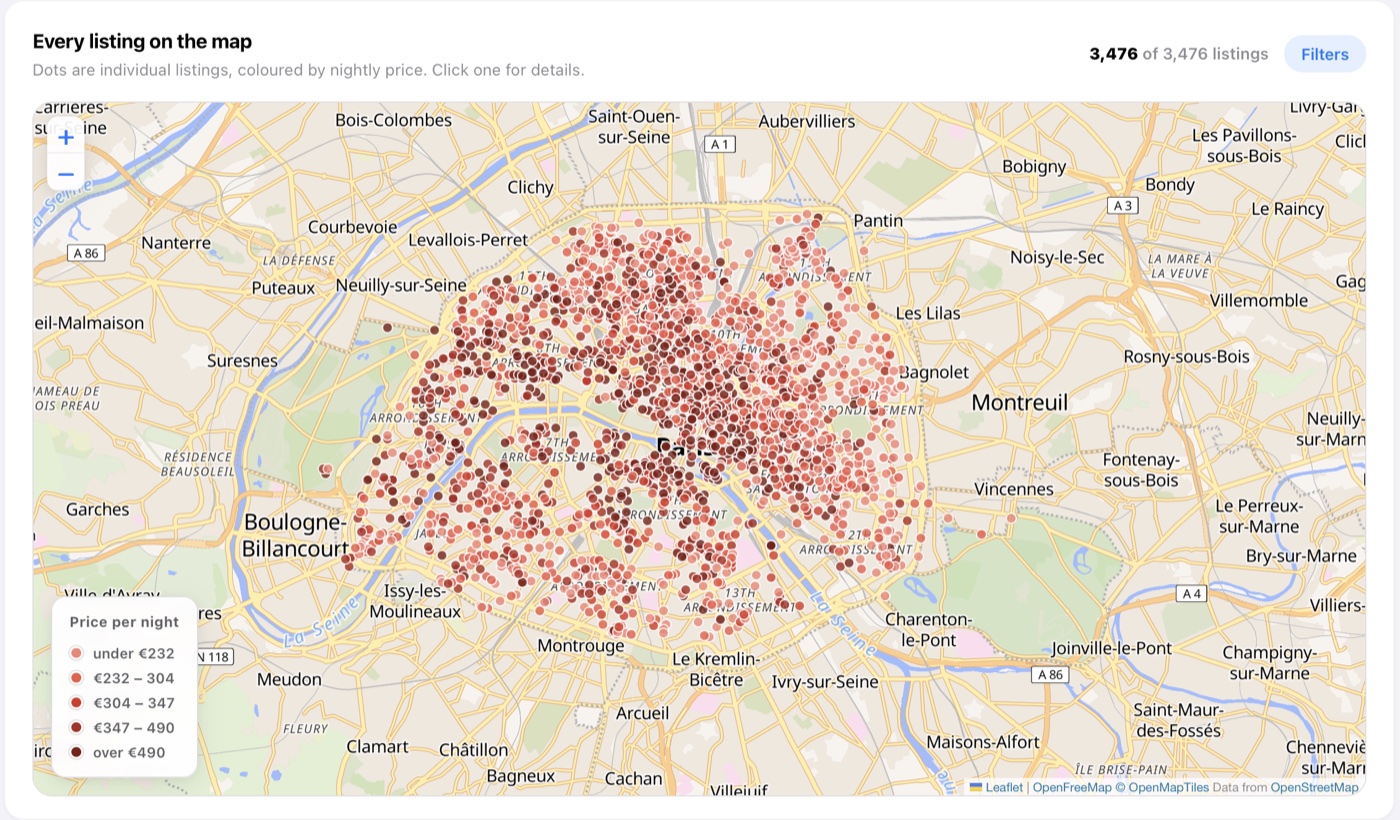1400x820 pixels.
Task: Click the 'Price per night' legend title
Action: [x=124, y=622]
